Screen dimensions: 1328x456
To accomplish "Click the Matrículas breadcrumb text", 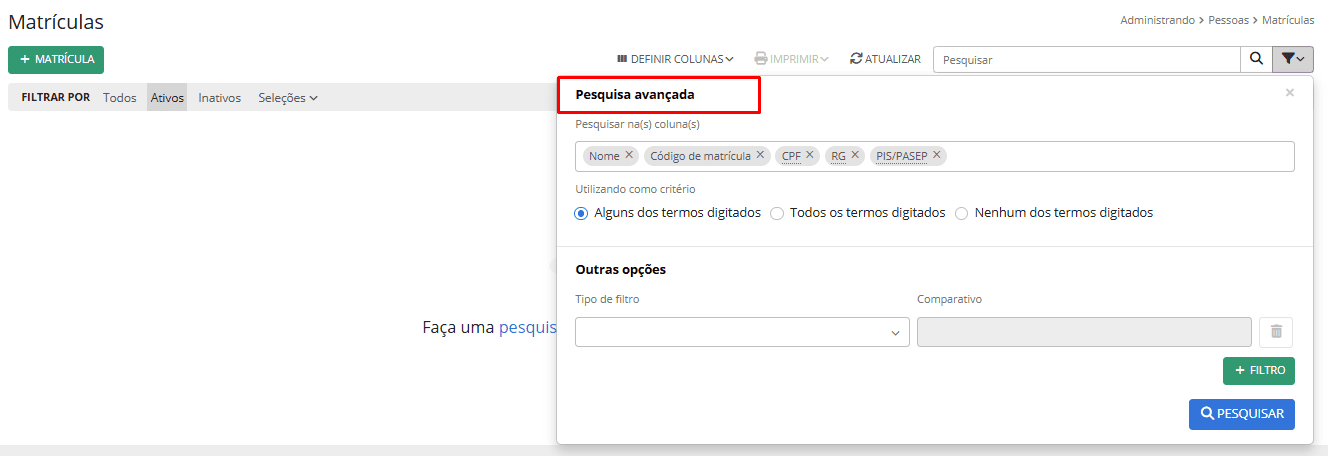I will (1288, 20).
